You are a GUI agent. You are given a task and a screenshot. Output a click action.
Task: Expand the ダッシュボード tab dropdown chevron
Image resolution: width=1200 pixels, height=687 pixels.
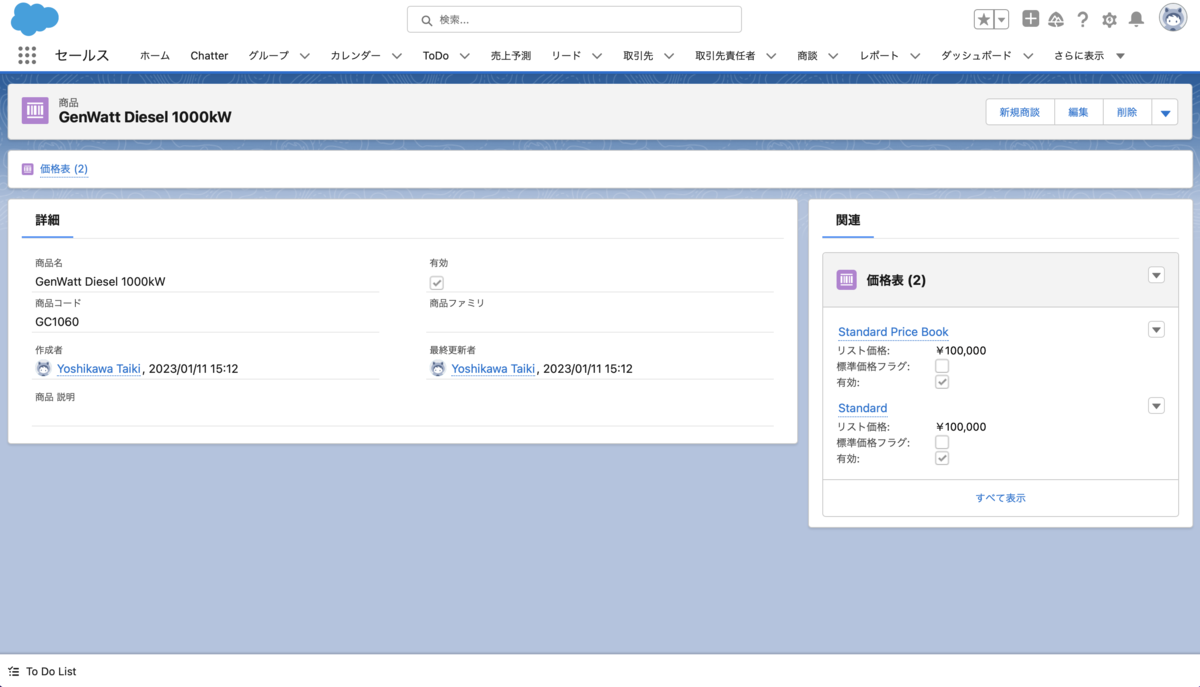tap(1027, 56)
